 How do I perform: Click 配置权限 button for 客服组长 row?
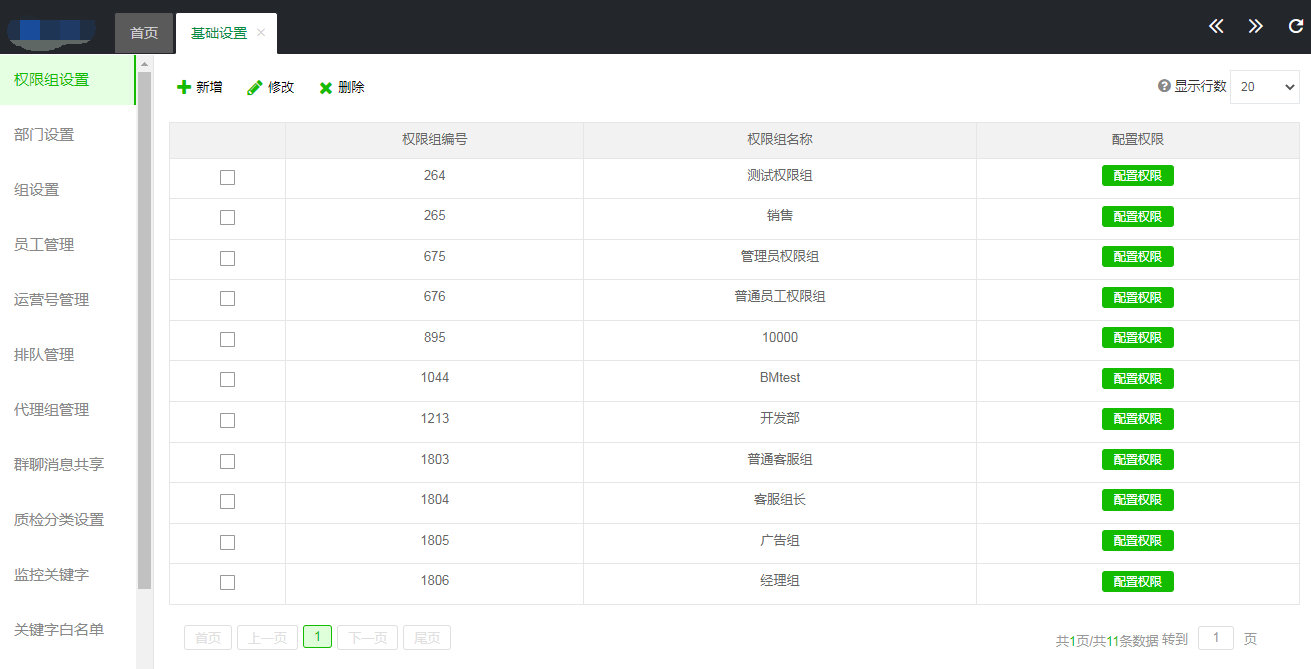tap(1137, 500)
